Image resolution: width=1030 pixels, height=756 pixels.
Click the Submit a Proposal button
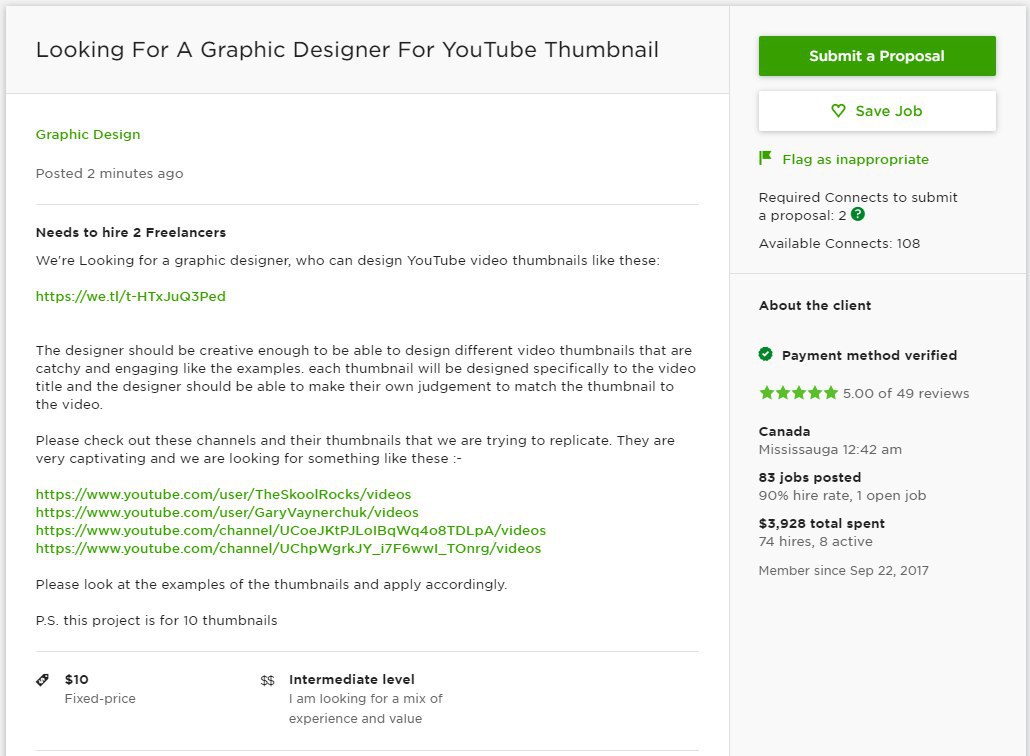tap(877, 56)
